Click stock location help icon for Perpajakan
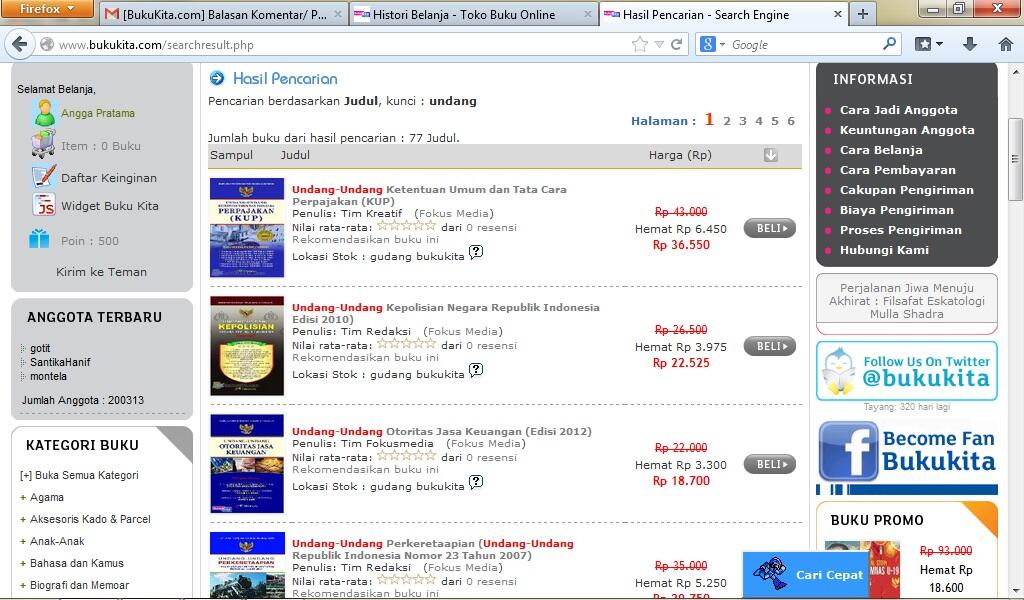The width and height of the screenshot is (1024, 600). [476, 251]
